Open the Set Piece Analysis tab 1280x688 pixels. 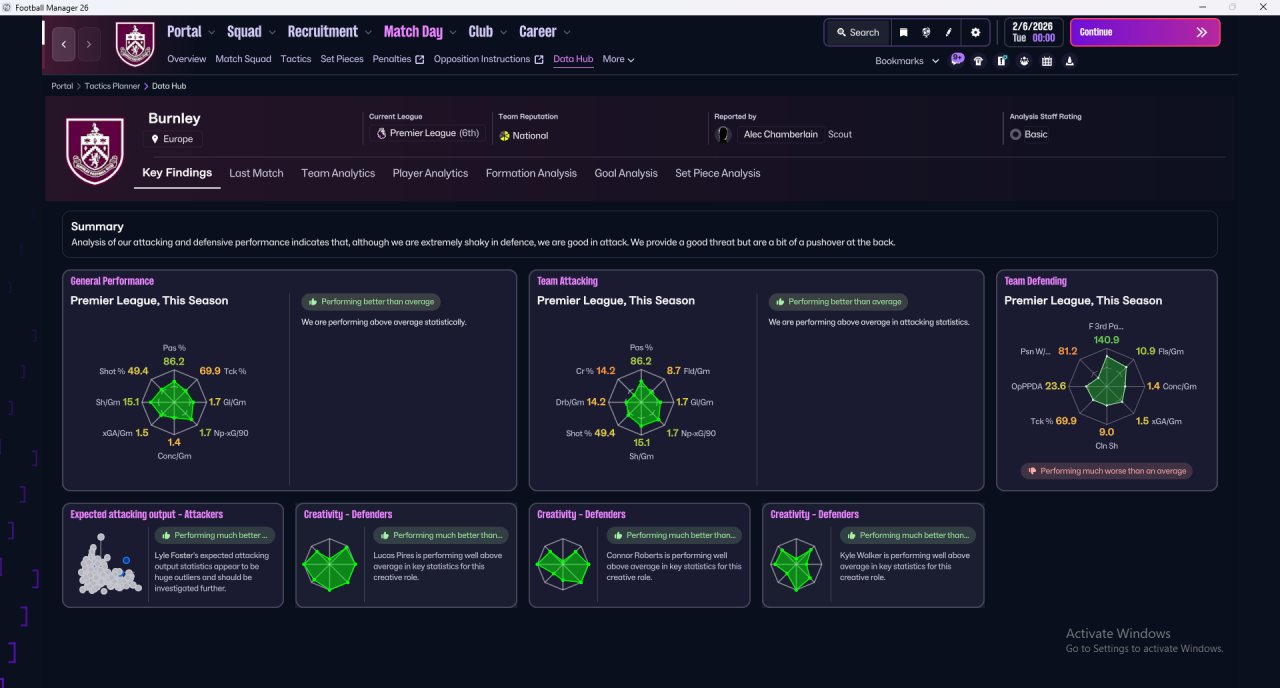click(x=717, y=173)
